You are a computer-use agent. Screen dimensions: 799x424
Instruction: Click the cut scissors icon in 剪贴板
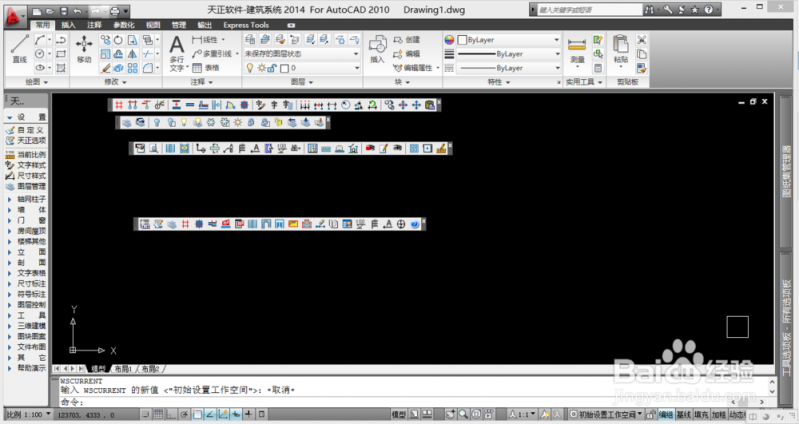tap(642, 40)
